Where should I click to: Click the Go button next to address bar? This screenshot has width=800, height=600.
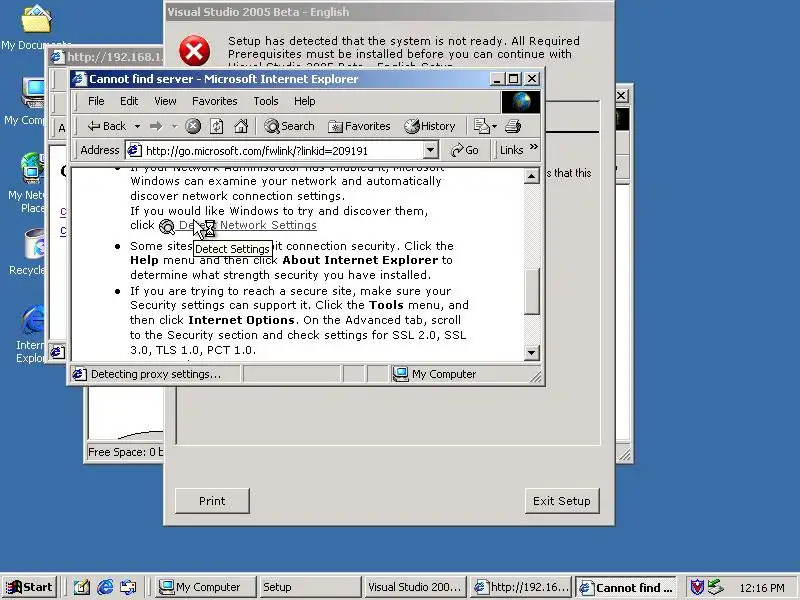(465, 151)
